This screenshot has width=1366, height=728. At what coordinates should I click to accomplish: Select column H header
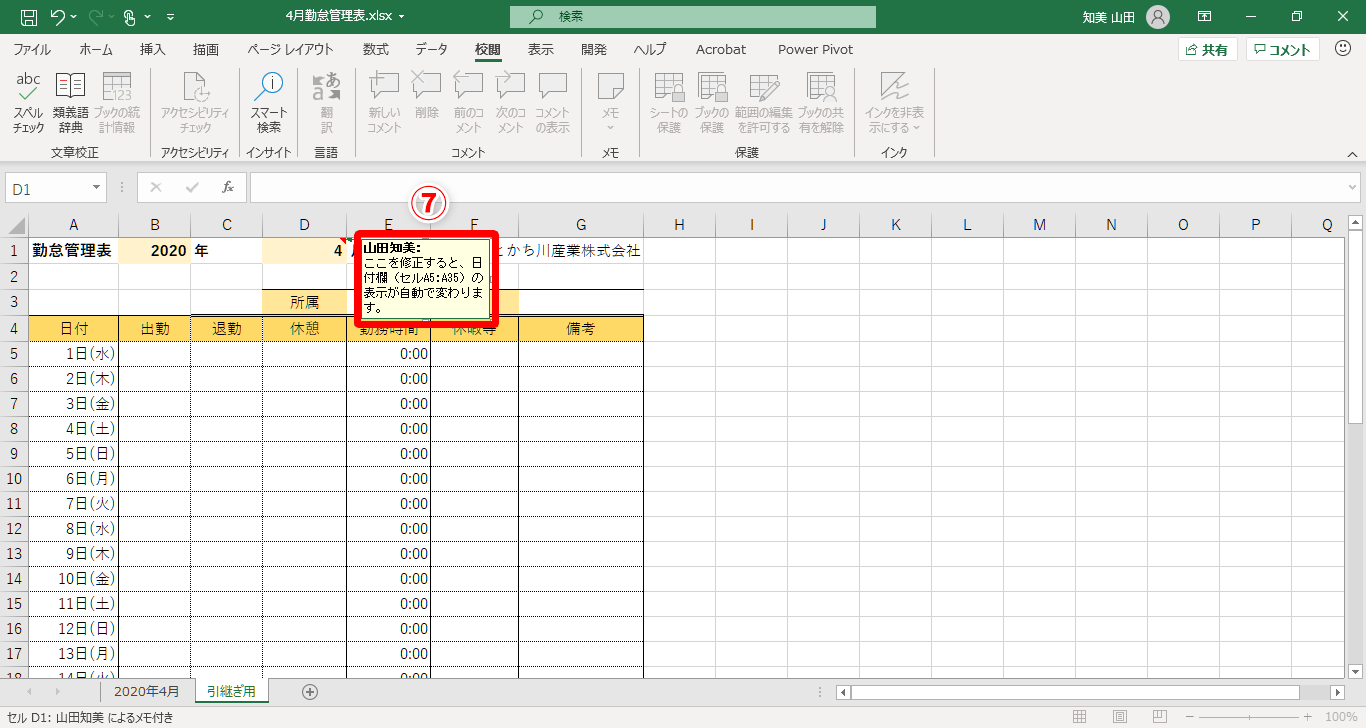(679, 225)
